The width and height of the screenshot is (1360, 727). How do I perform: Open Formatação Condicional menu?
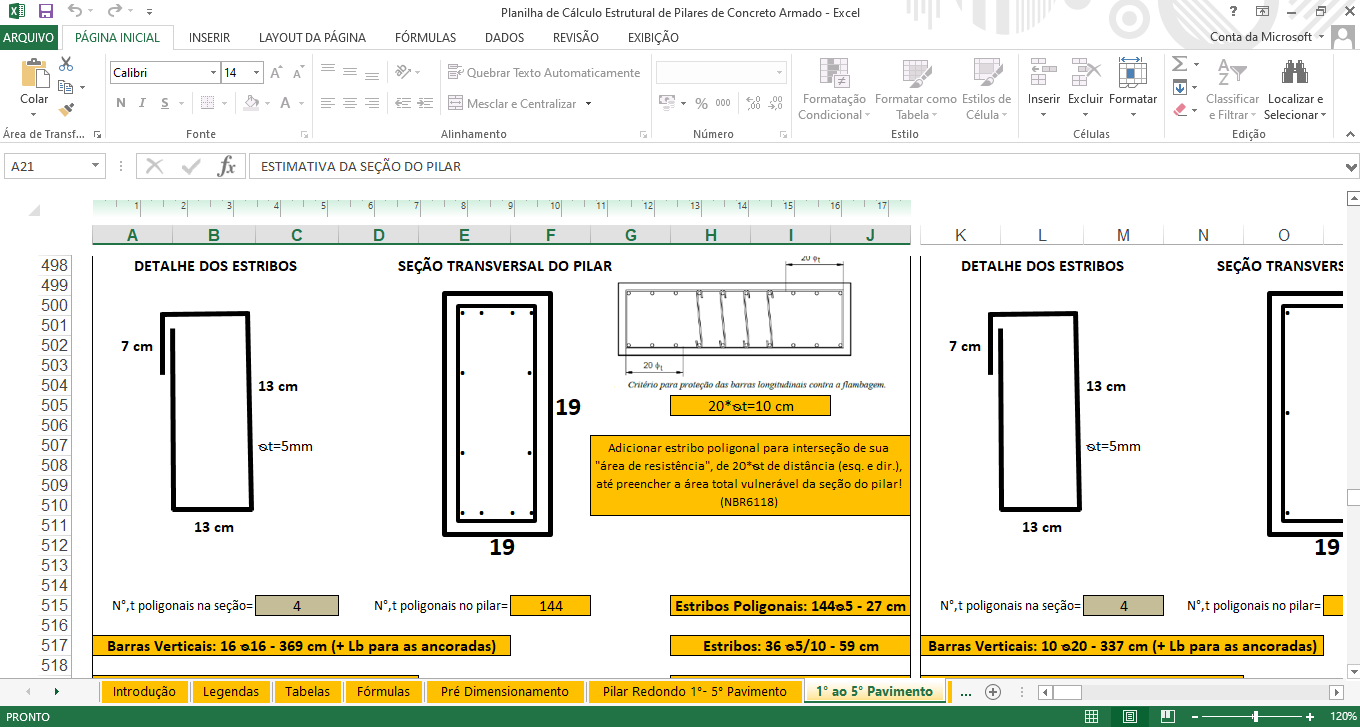[833, 89]
